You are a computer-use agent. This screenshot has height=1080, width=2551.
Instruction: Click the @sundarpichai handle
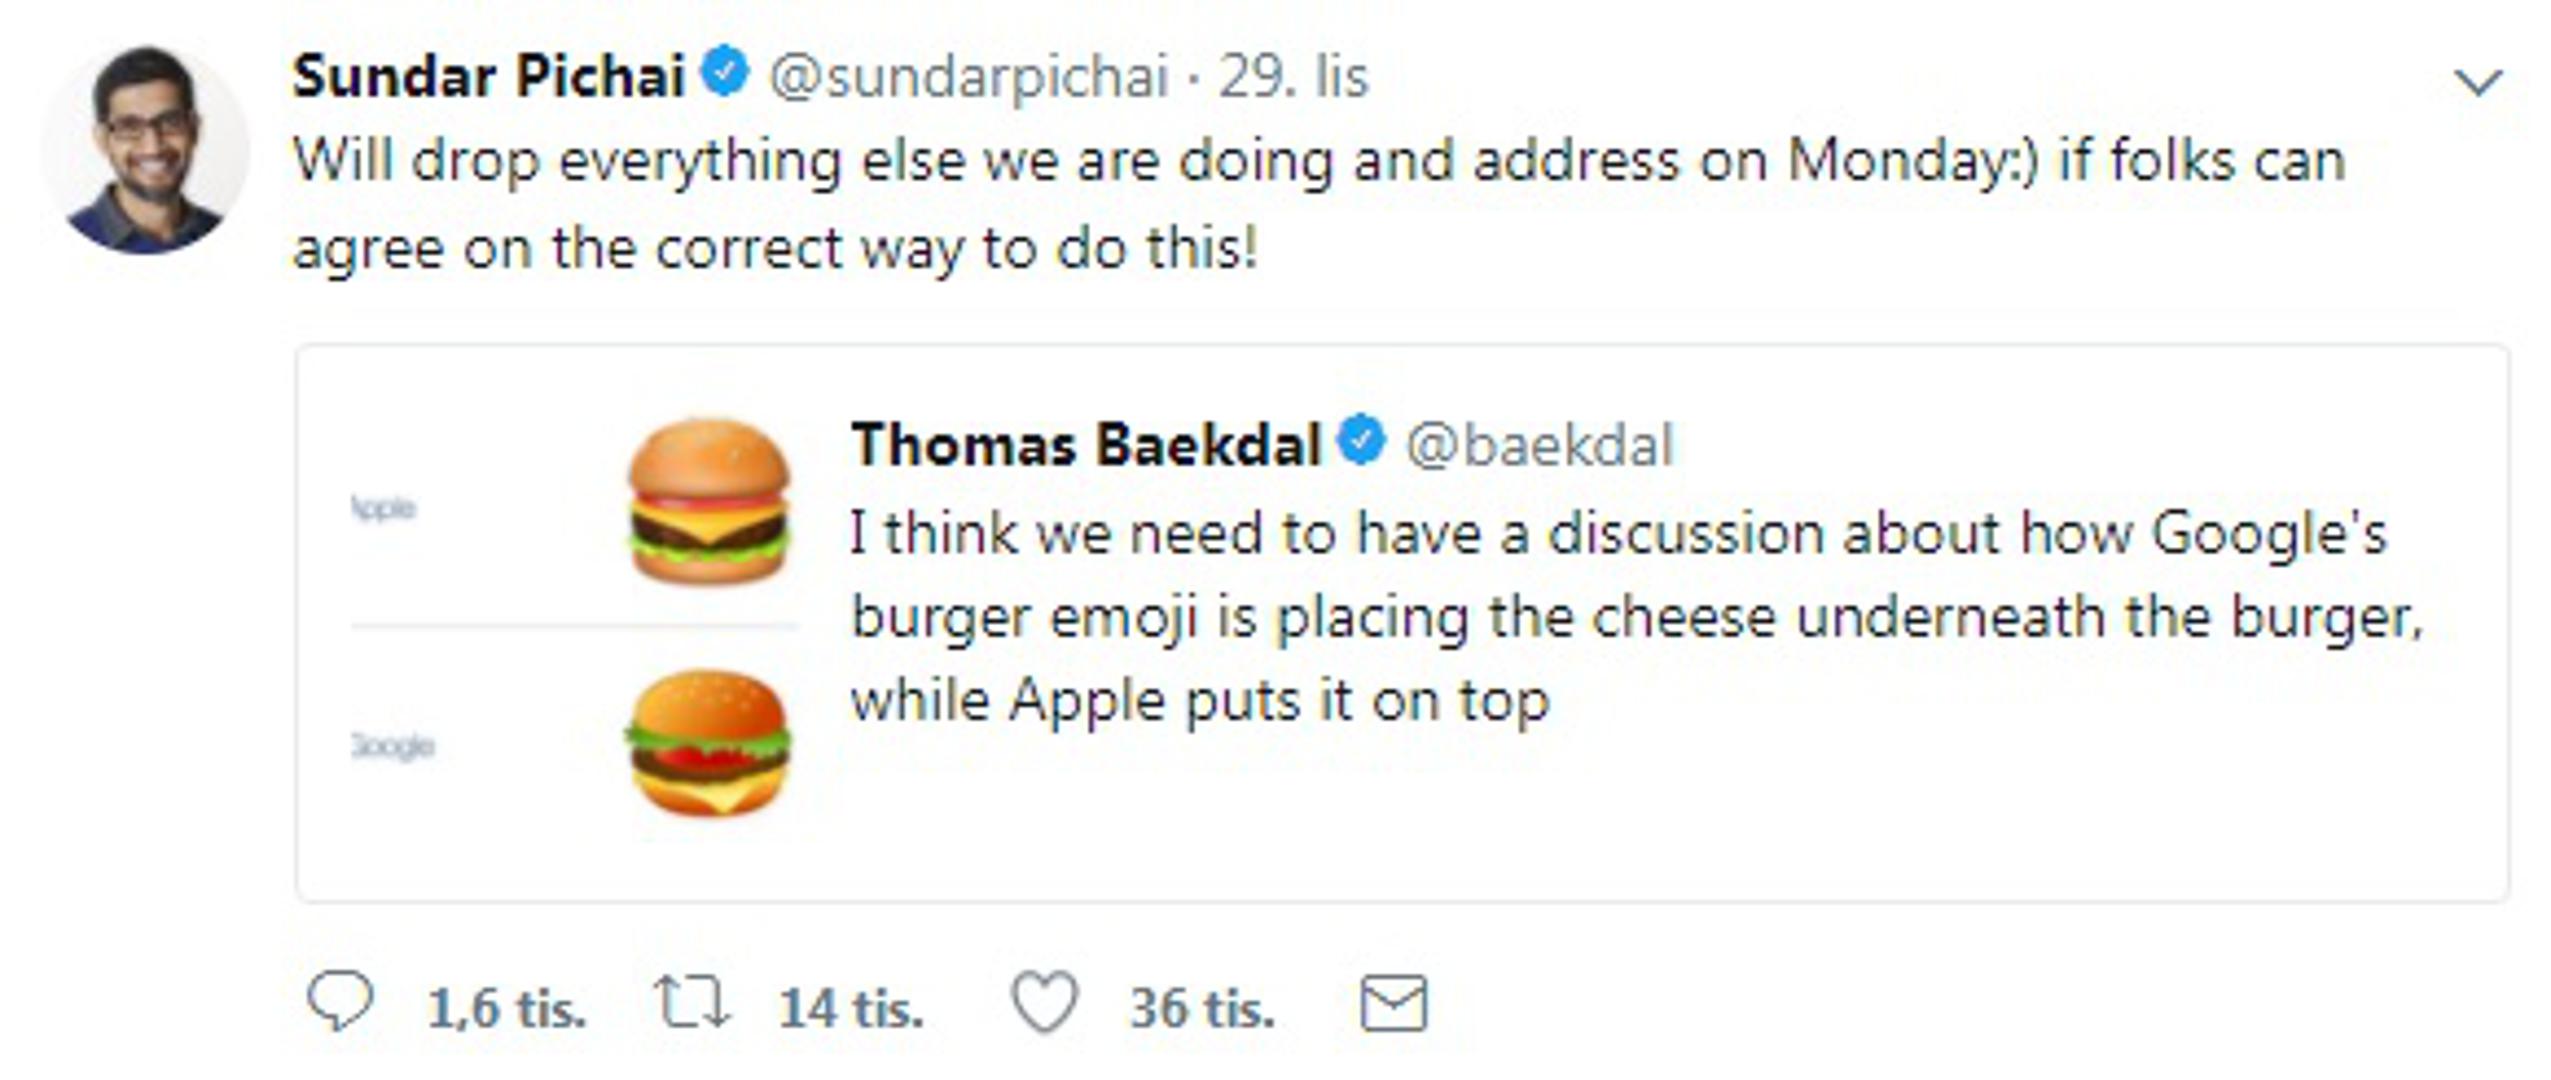point(968,76)
